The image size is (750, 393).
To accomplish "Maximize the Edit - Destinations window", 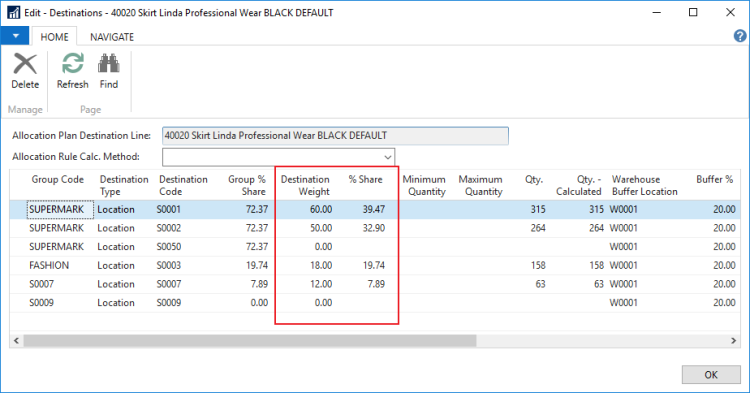I will [693, 12].
